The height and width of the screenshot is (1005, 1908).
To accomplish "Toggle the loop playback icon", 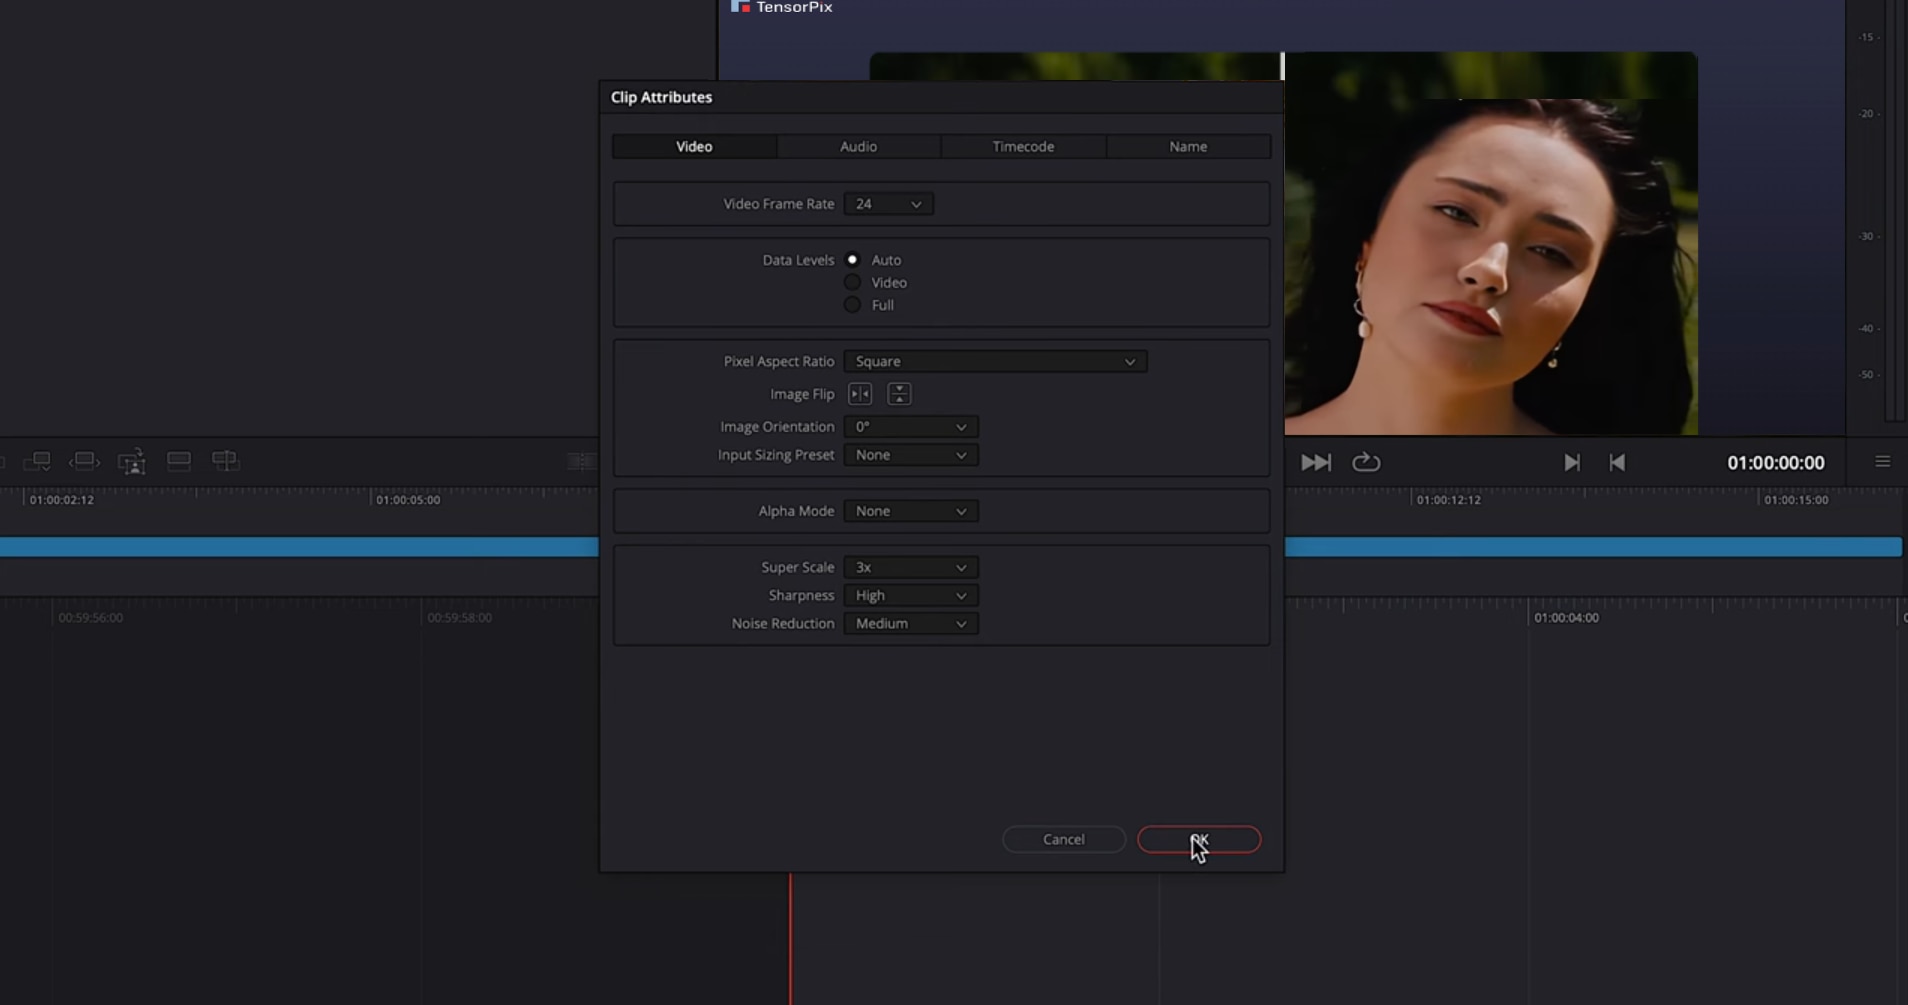I will [1366, 462].
